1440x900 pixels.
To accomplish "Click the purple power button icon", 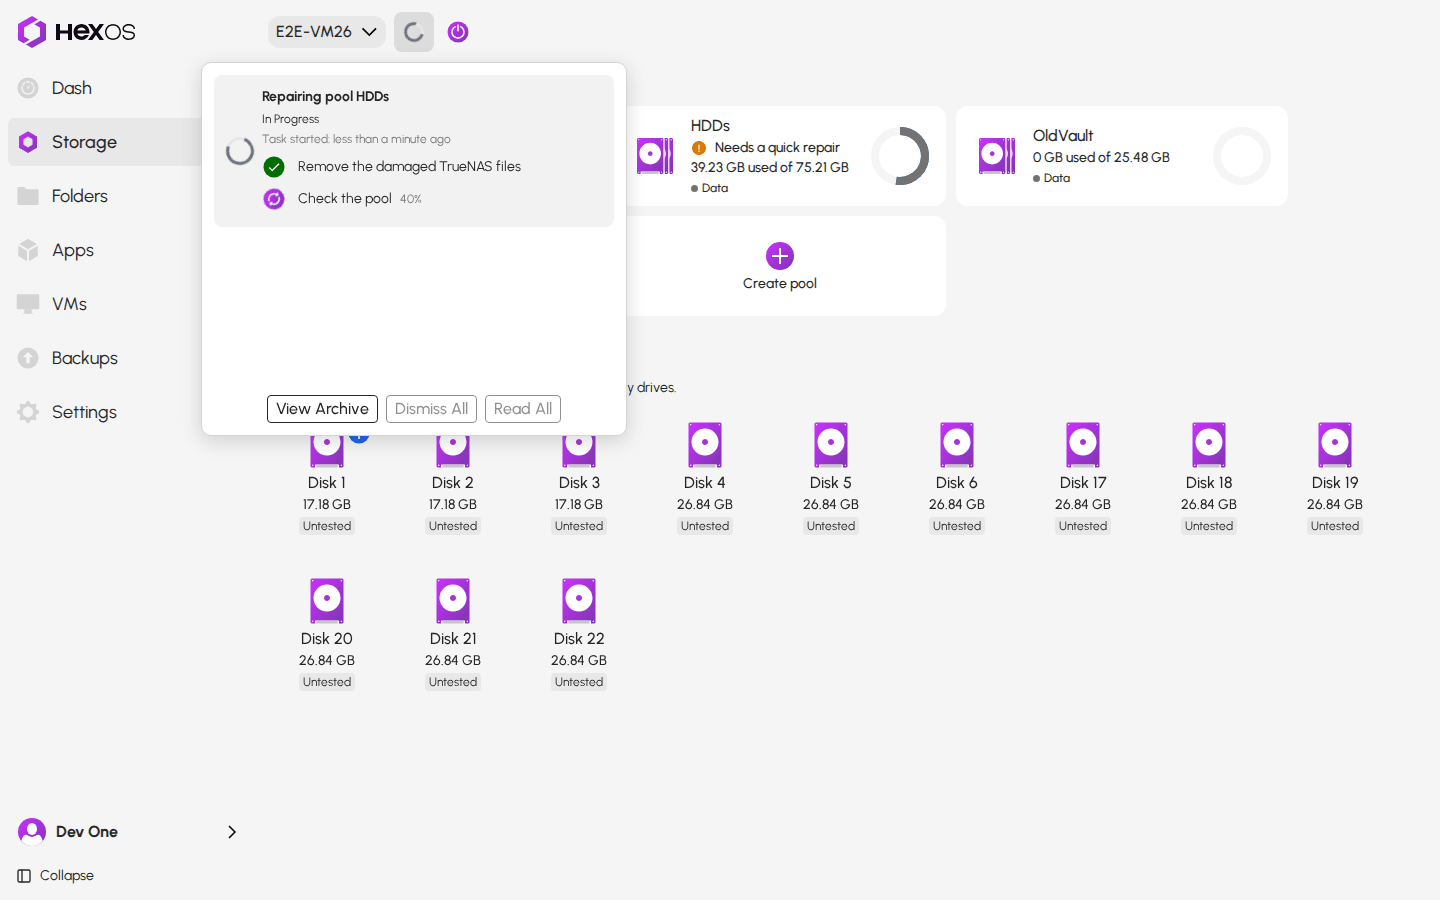I will [458, 32].
